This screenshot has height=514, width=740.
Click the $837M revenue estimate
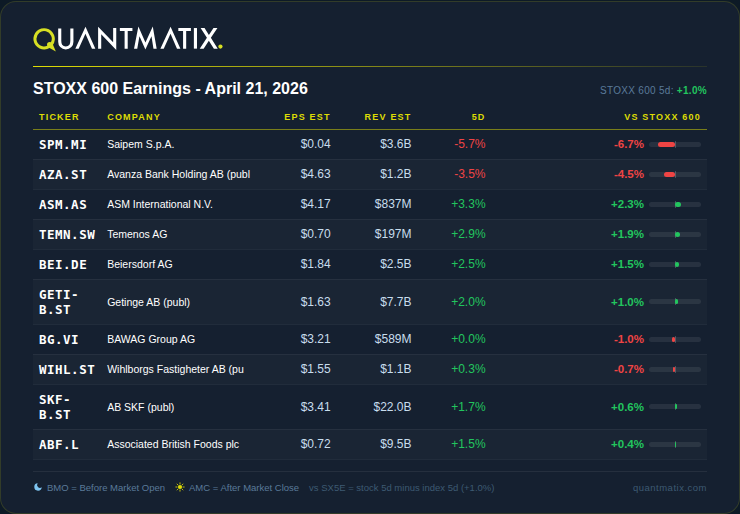click(x=393, y=204)
